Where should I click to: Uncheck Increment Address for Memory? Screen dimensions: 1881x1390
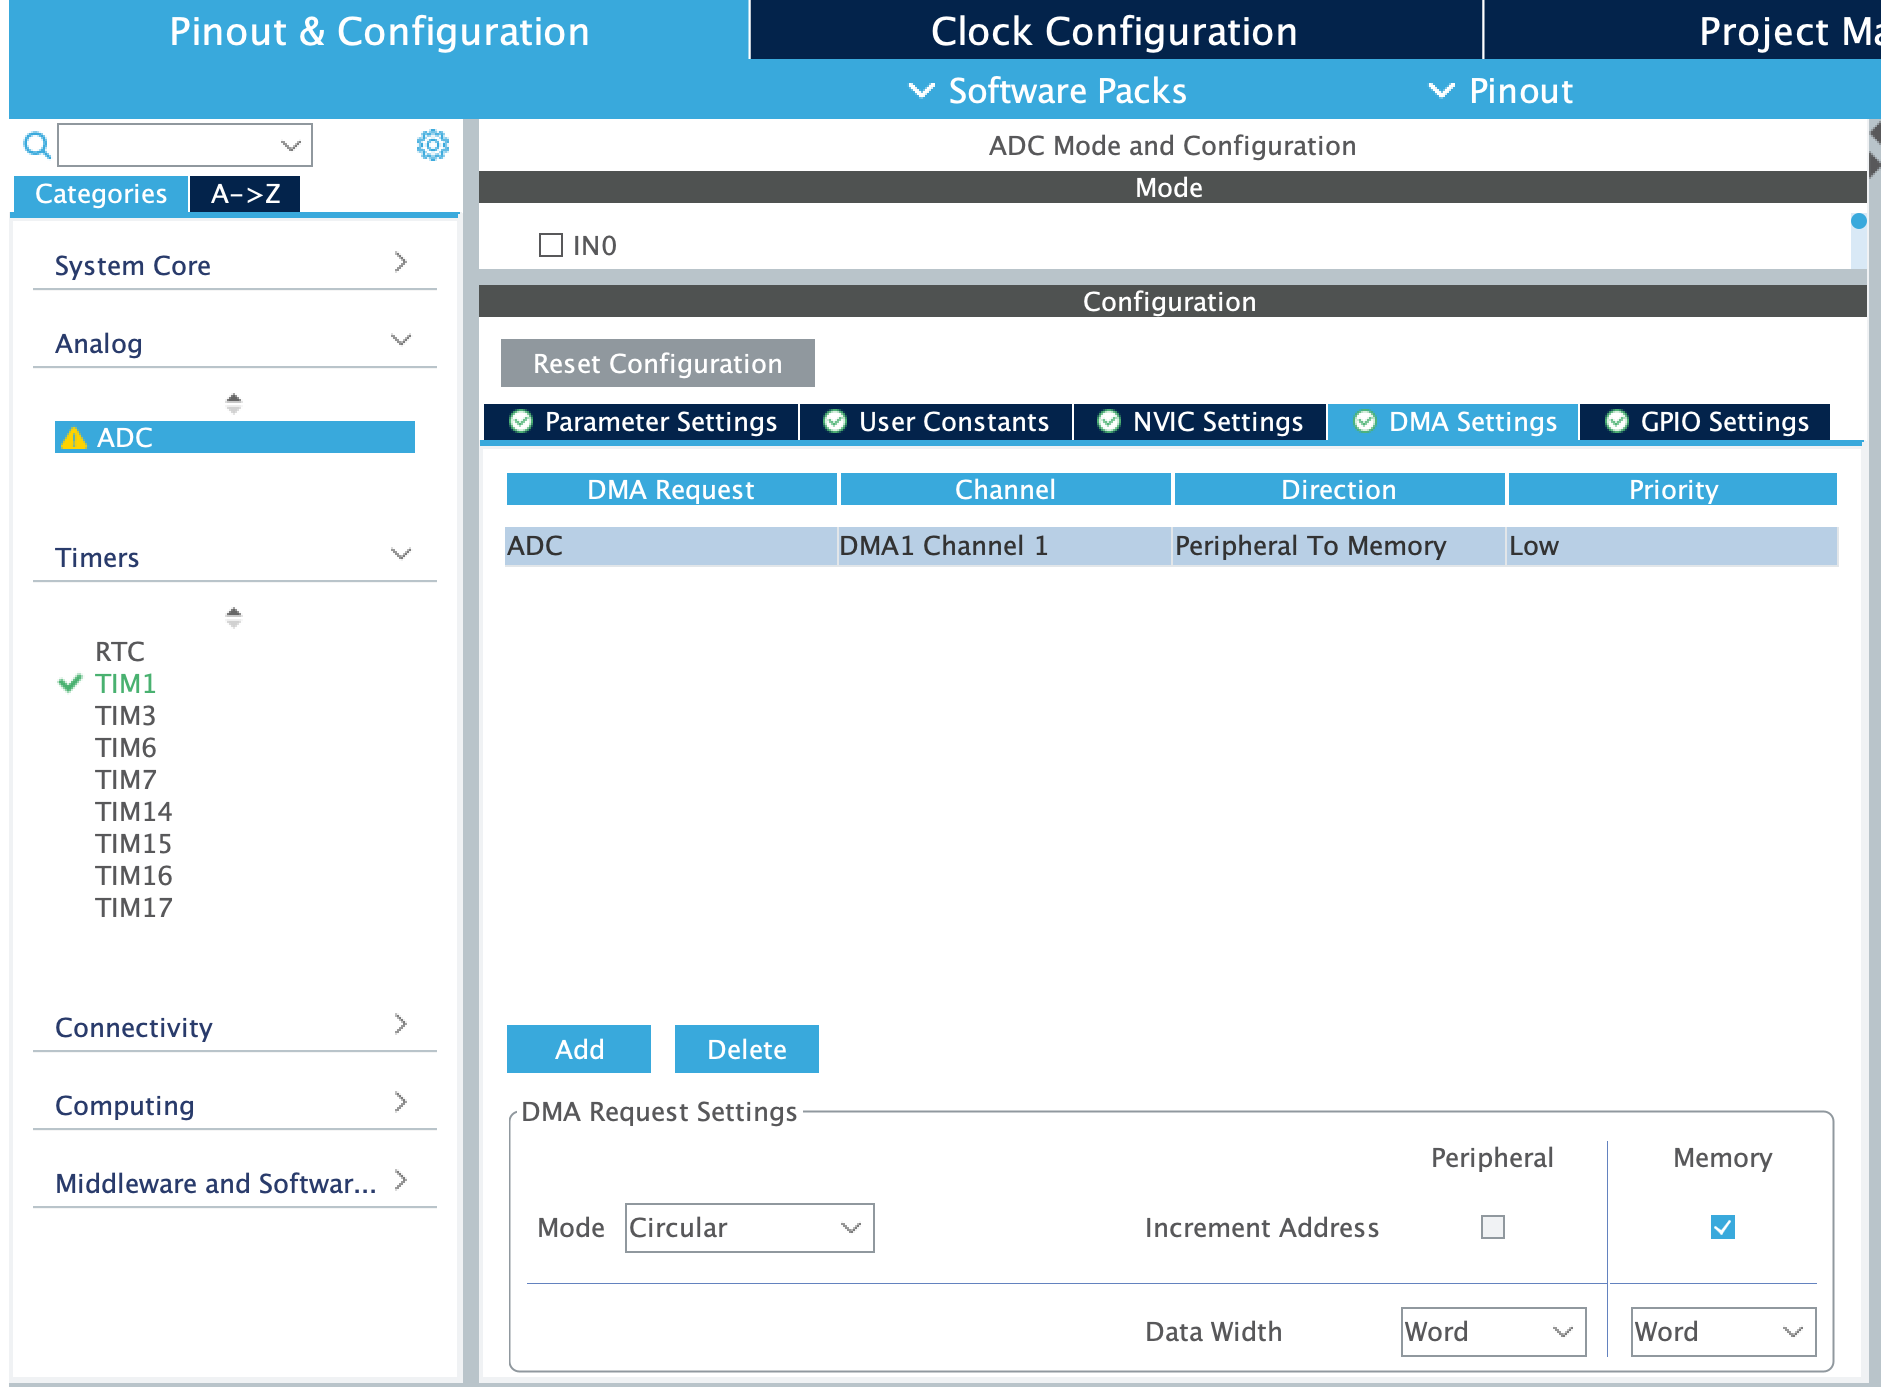(x=1722, y=1227)
